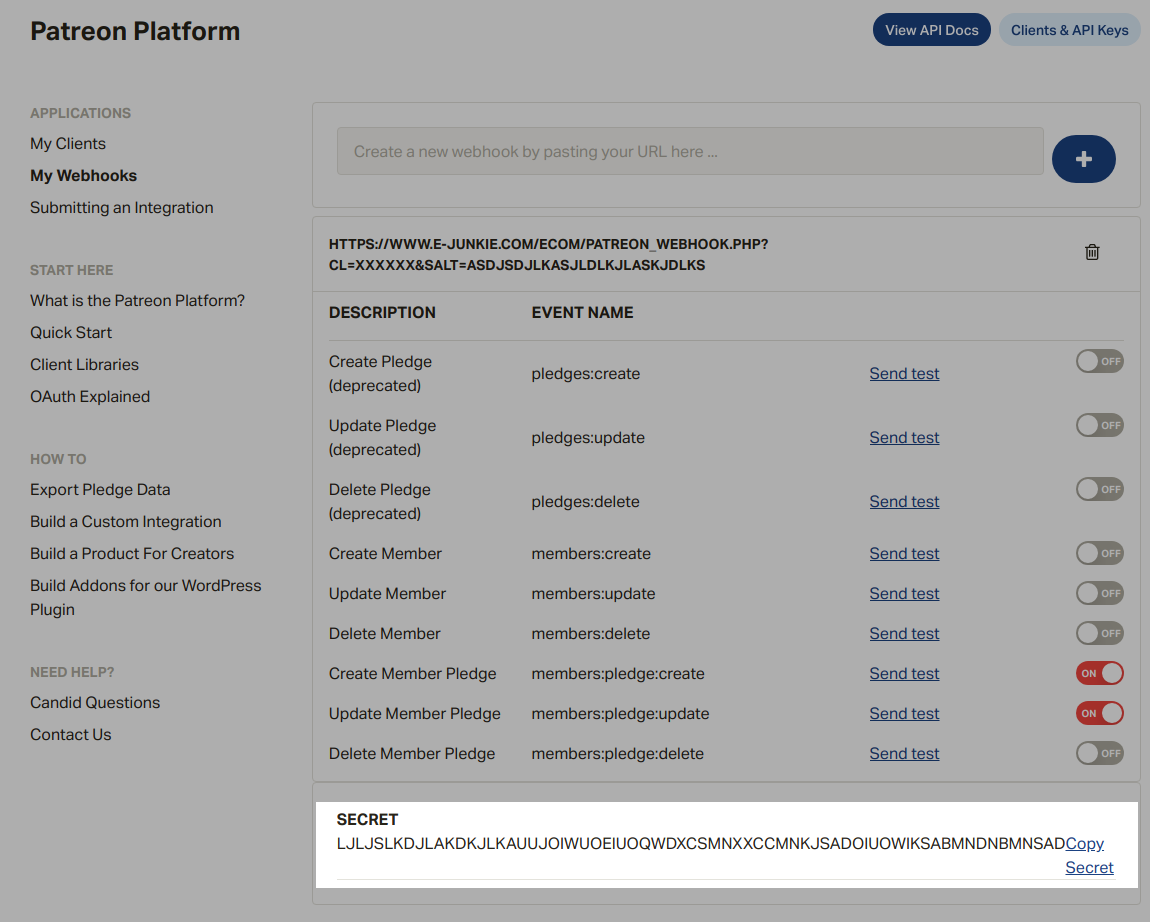Image resolution: width=1150 pixels, height=922 pixels.
Task: Click the Copy Secret link
Action: click(x=1085, y=844)
